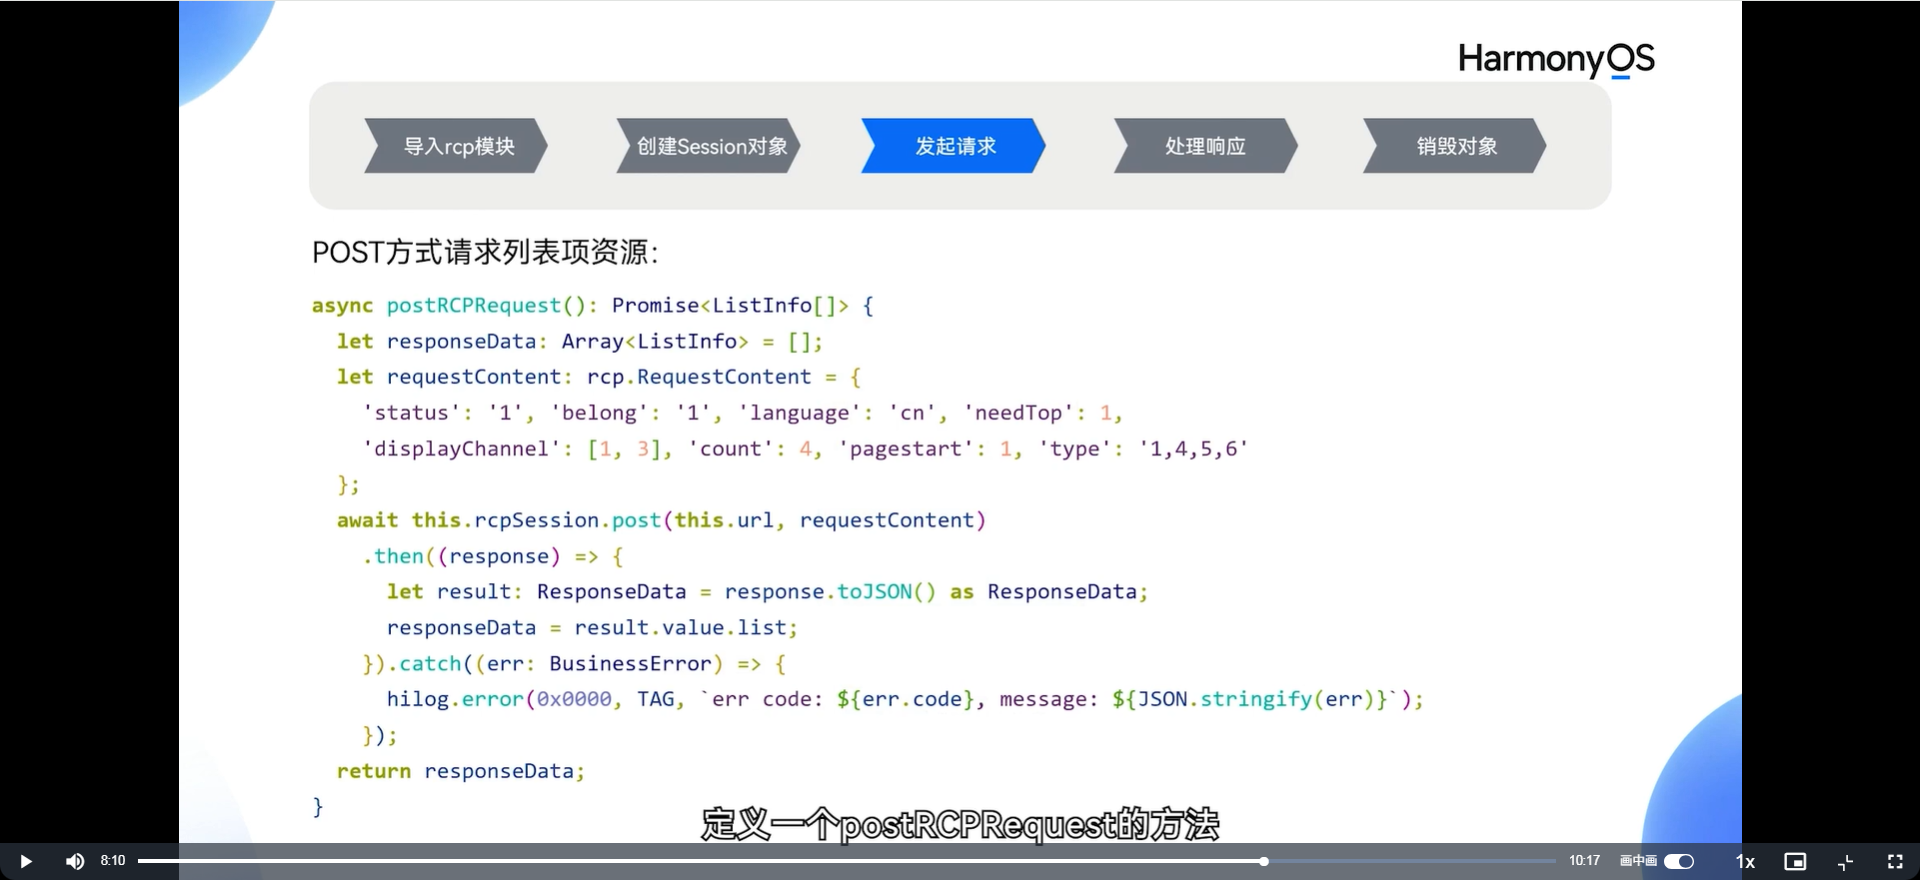This screenshot has width=1920, height=880.
Task: Click the subtitle 定义一个postRCPRequest的方法
Action: [960, 825]
